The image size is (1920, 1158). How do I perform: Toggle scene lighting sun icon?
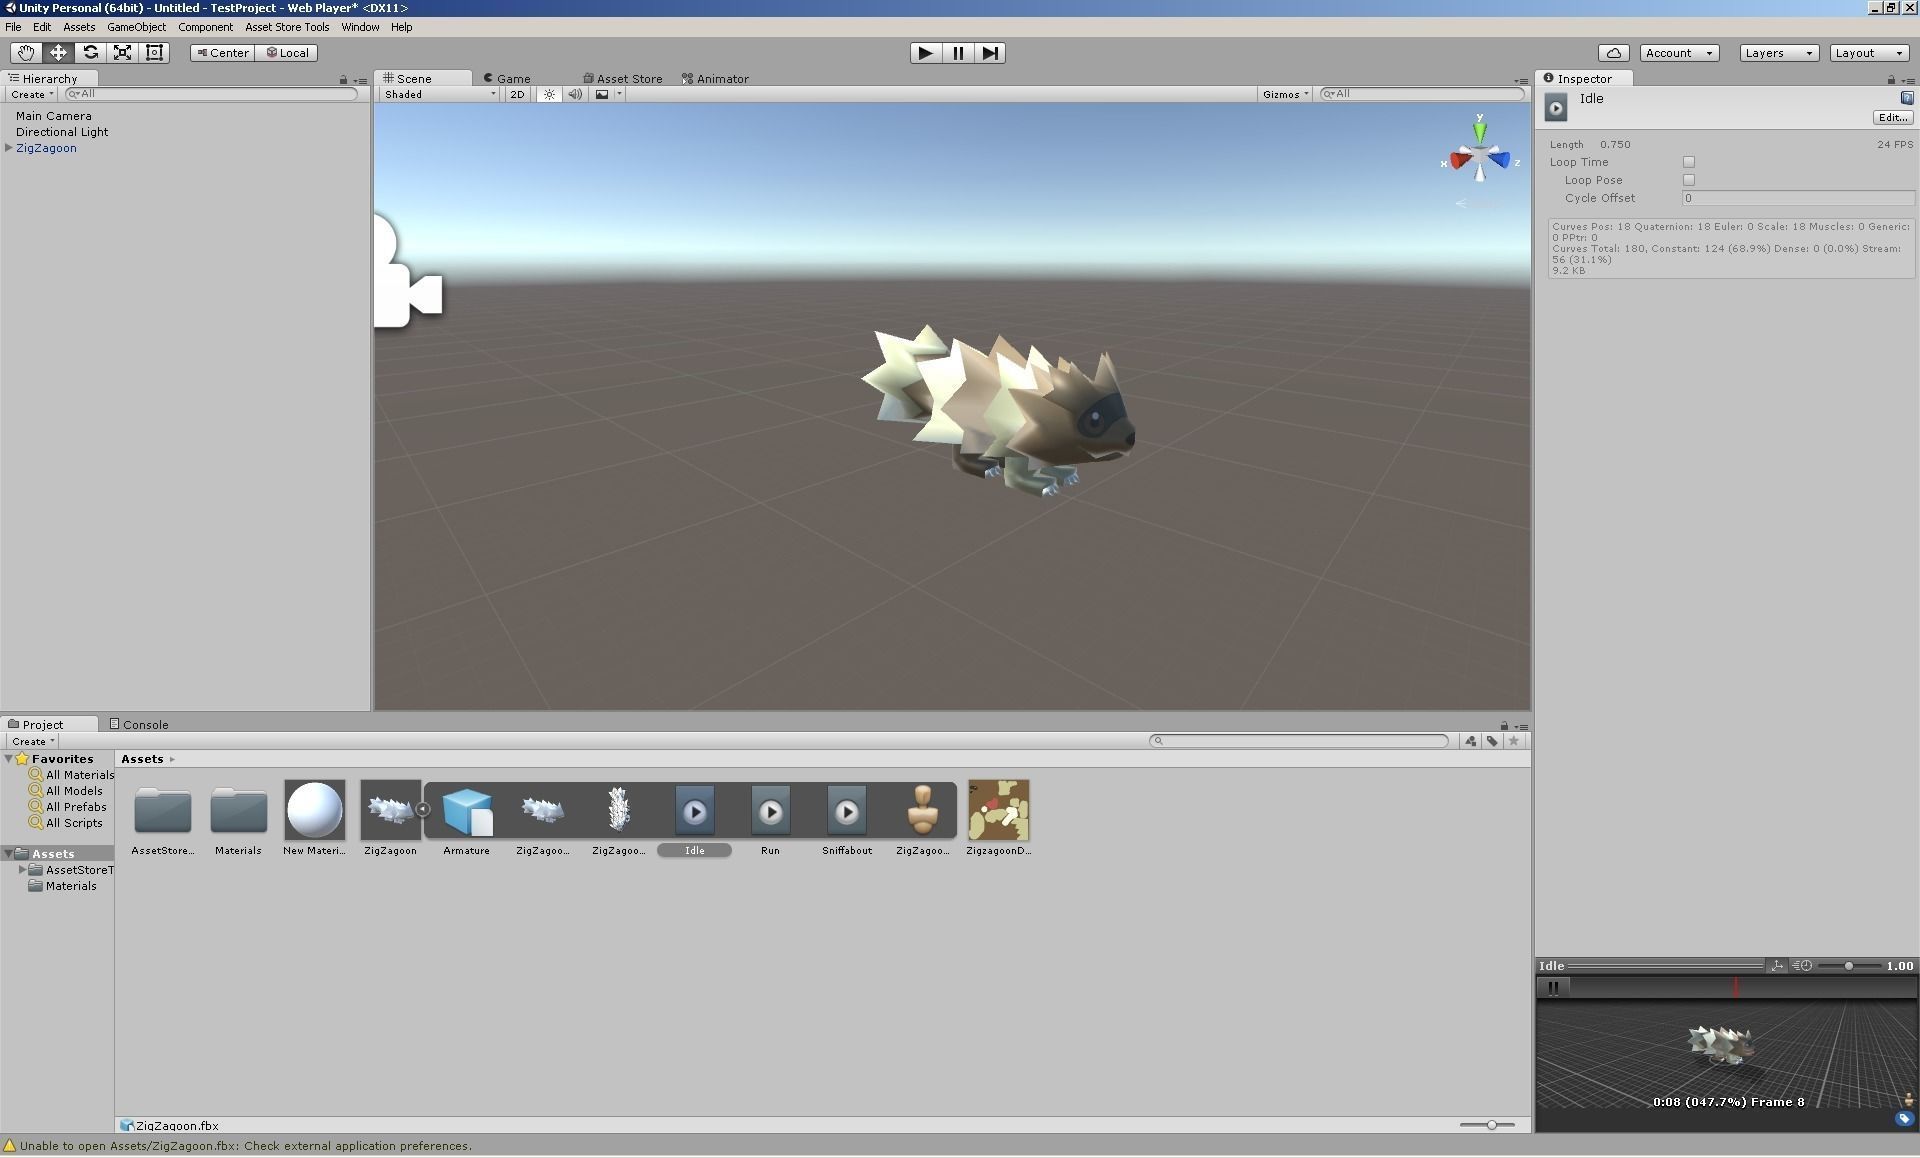pos(549,94)
